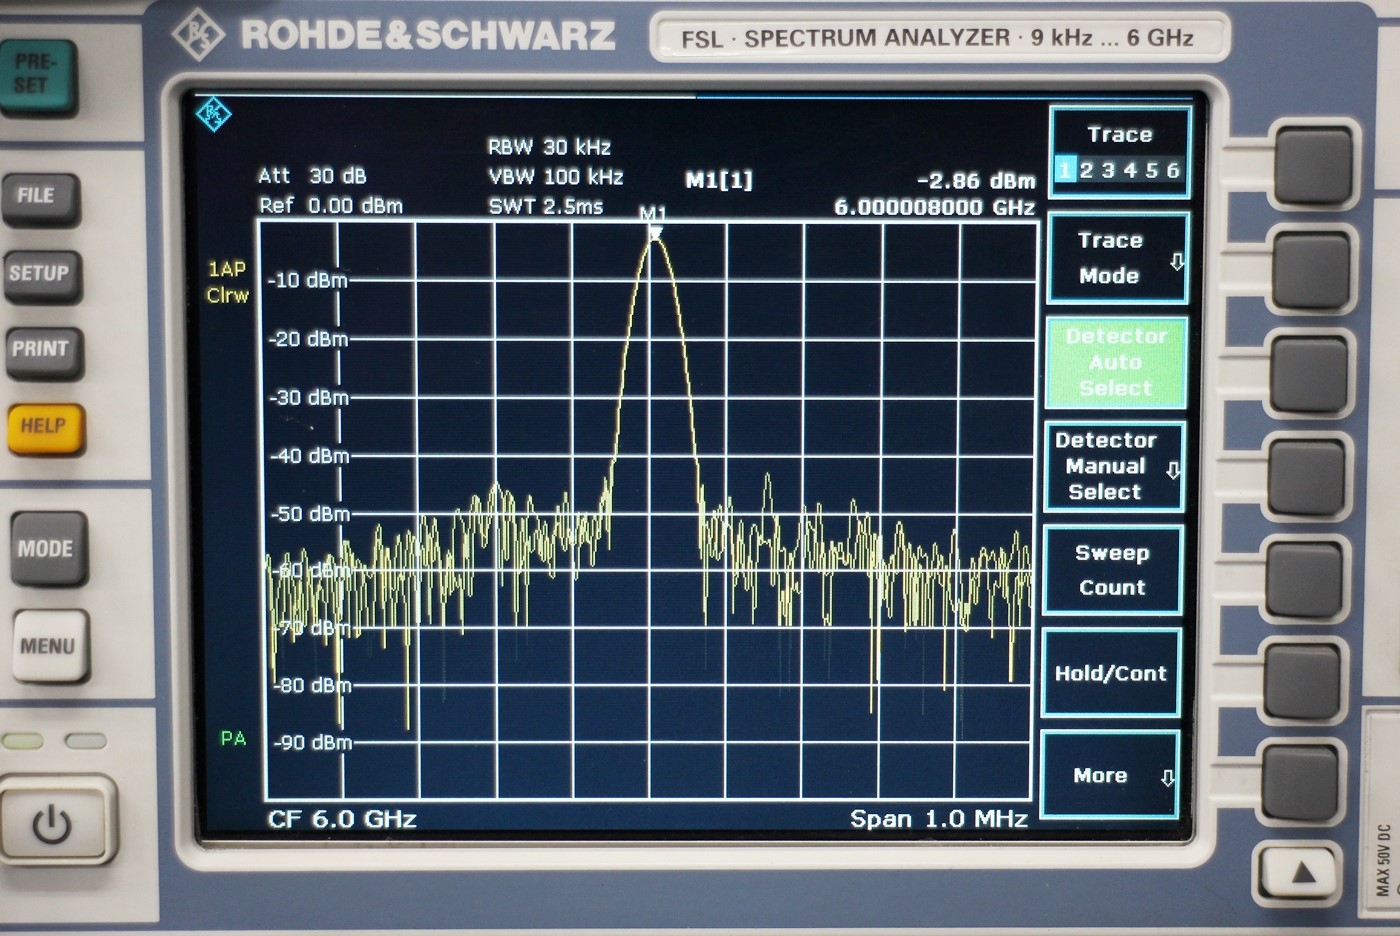
Task: Click the Att 30 dB readout
Action: point(312,176)
